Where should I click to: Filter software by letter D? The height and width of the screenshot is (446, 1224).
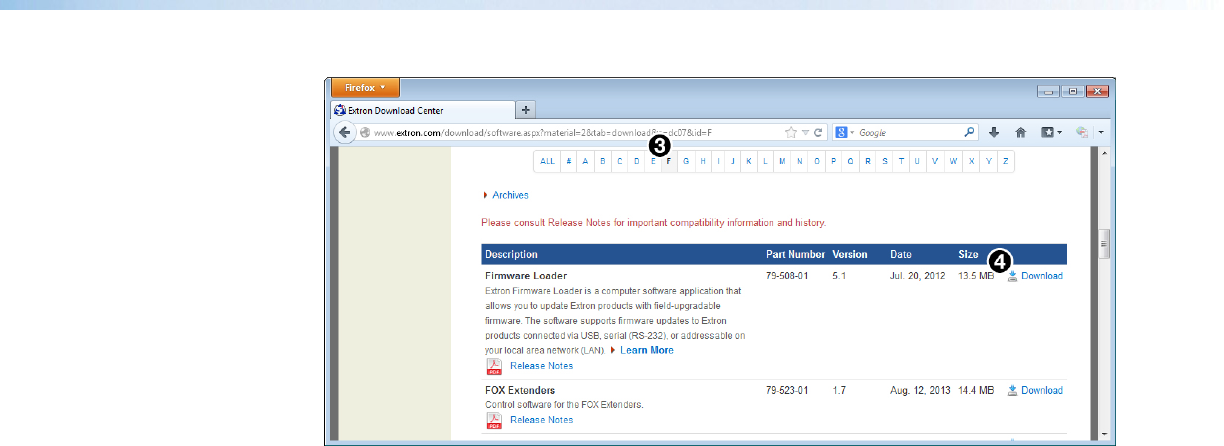point(637,161)
